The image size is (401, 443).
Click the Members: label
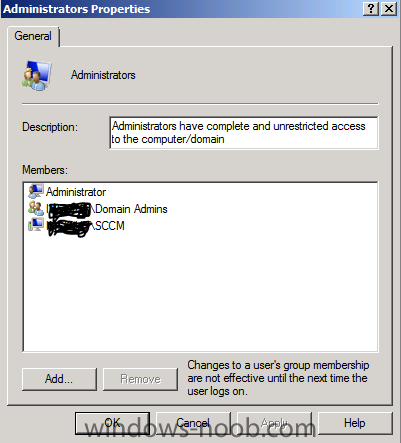point(45,170)
